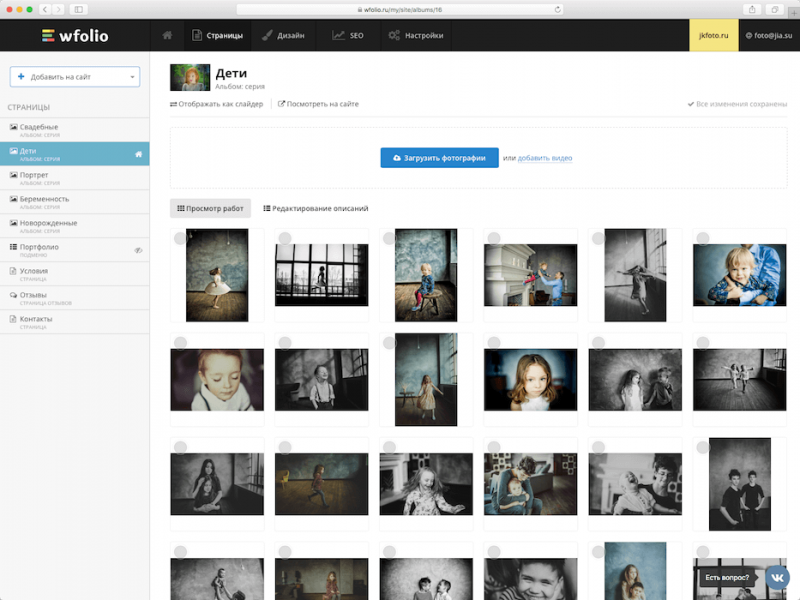Open the Дизайн tab
Image resolution: width=800 pixels, height=600 pixels.
283,35
